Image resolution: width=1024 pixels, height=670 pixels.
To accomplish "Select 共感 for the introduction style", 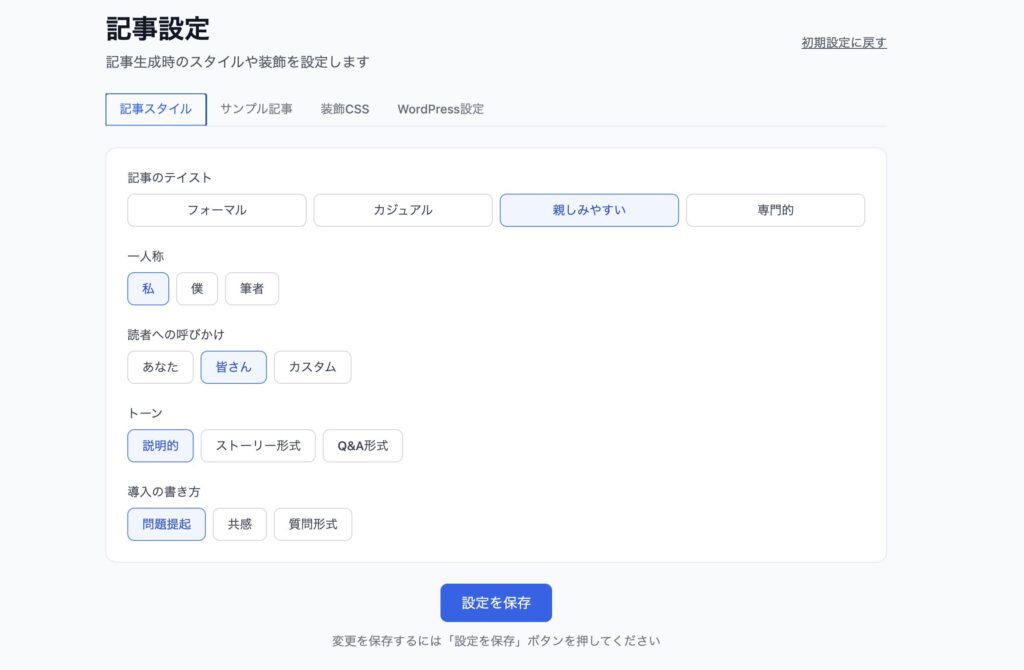I will tap(240, 524).
